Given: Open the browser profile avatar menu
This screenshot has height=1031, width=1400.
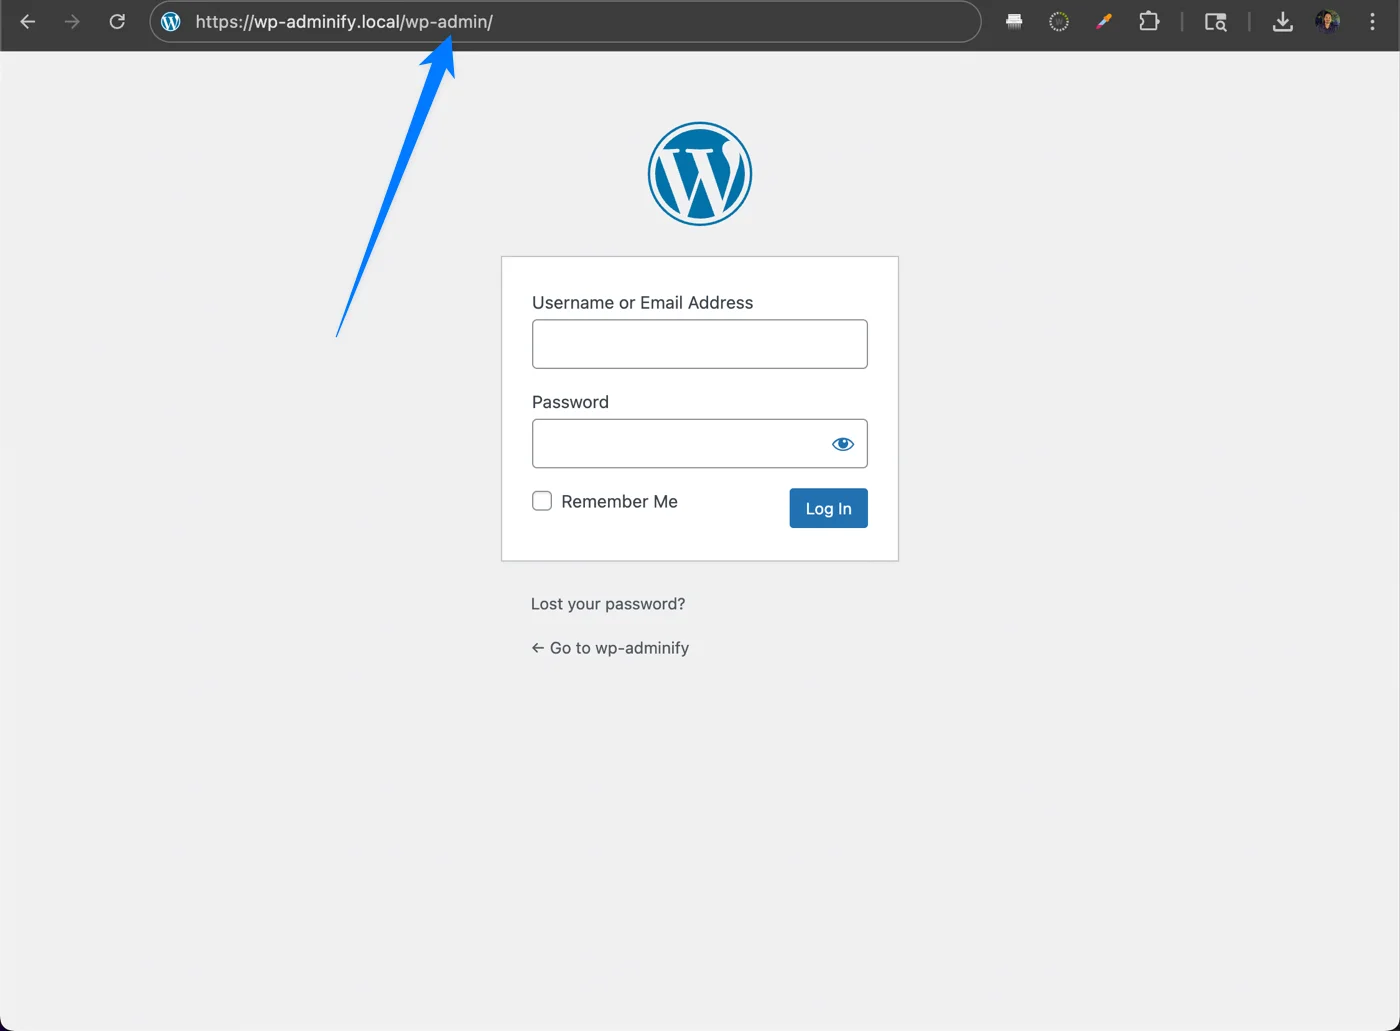Looking at the screenshot, I should click(1327, 21).
